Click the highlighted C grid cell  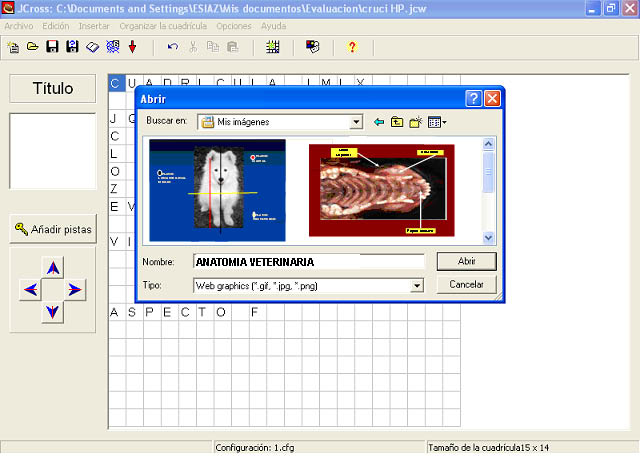[x=117, y=84]
